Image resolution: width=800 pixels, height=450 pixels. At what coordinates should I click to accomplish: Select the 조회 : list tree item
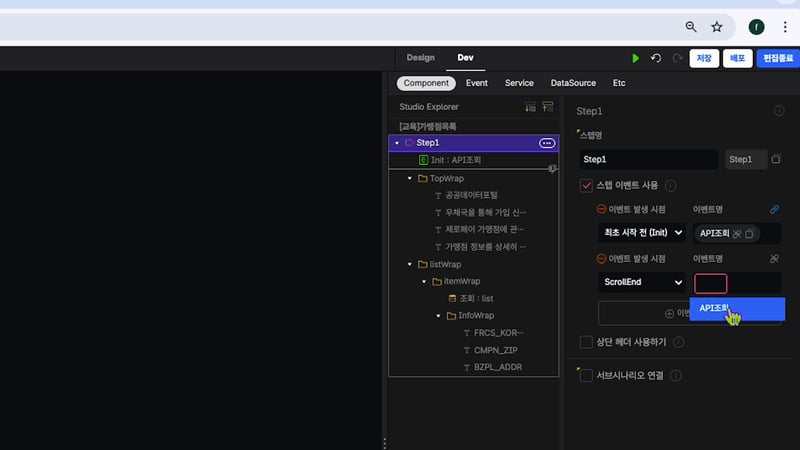[x=476, y=298]
